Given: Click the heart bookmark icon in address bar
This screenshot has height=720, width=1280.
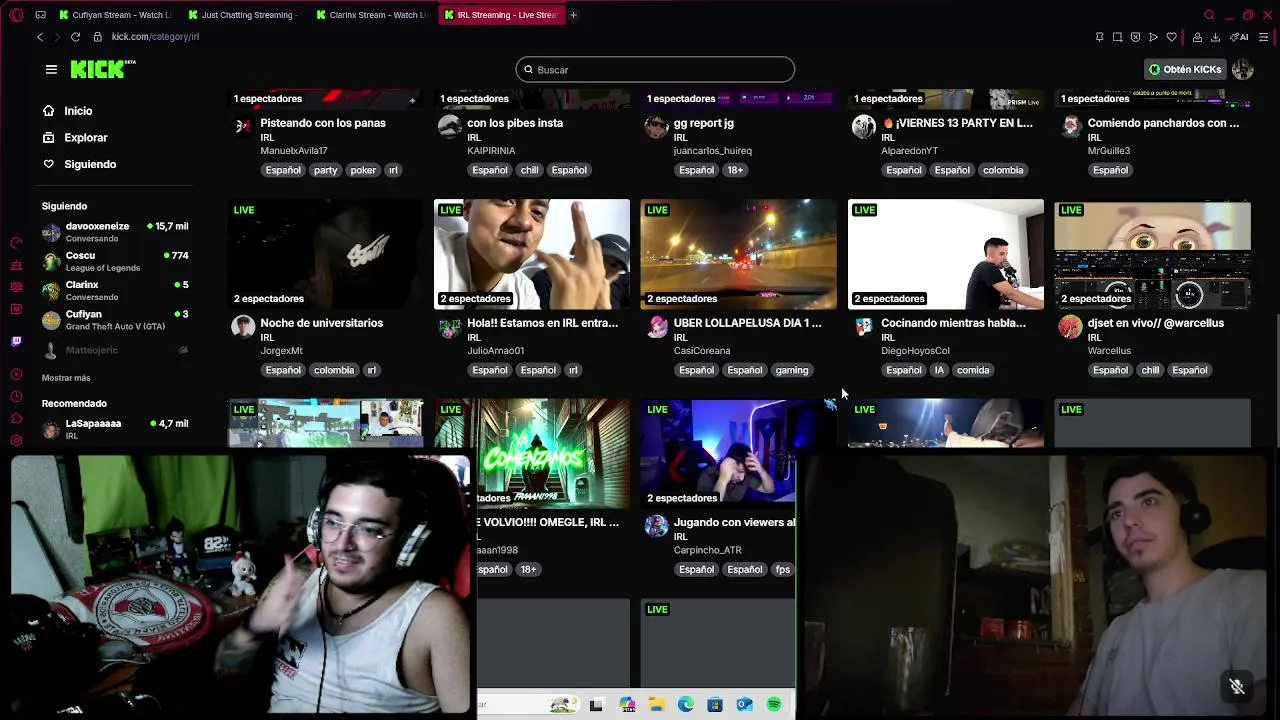Looking at the screenshot, I should point(1171,37).
